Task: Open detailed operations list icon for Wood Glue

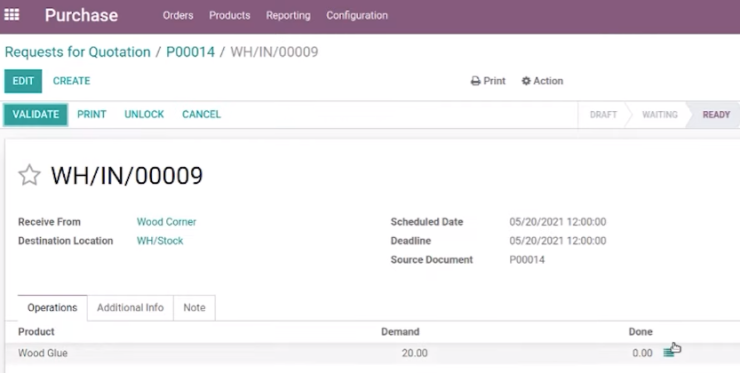Action: tap(669, 353)
